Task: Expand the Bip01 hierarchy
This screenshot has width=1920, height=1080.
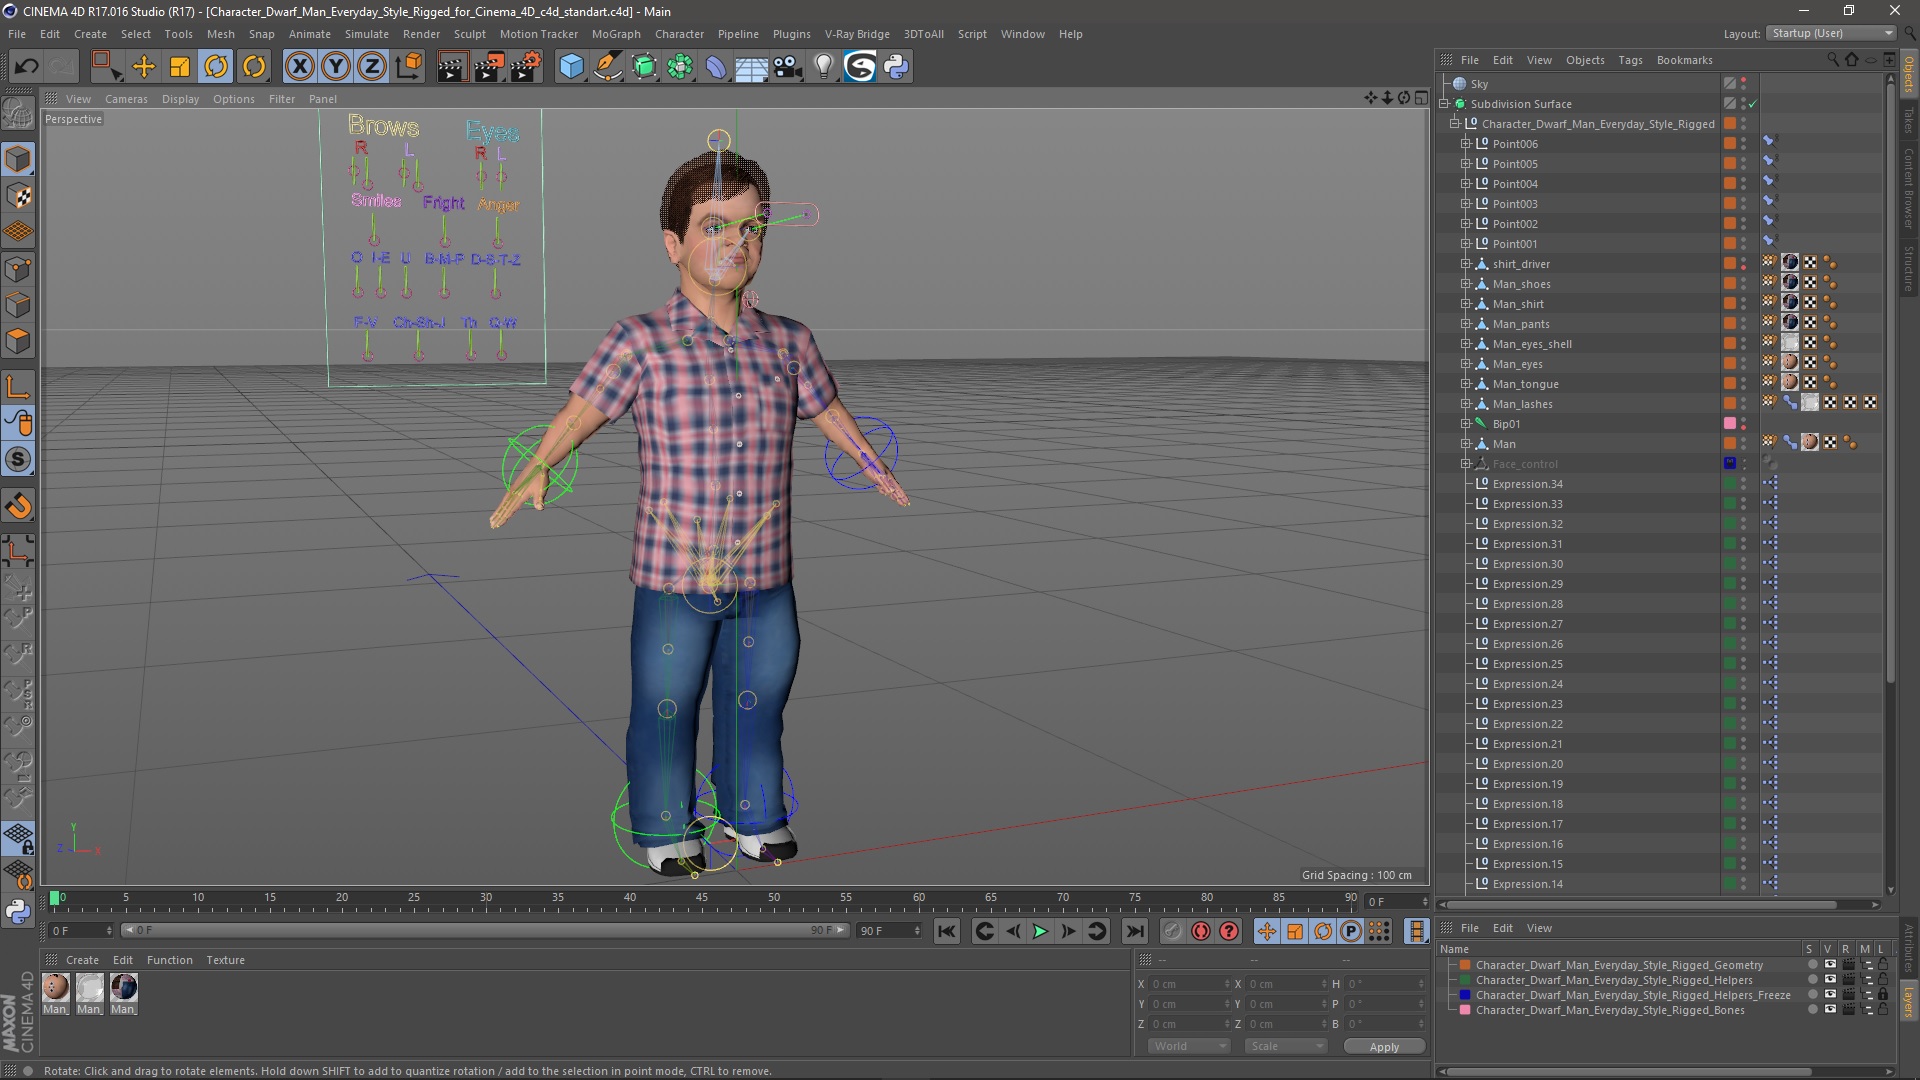Action: (x=1466, y=424)
